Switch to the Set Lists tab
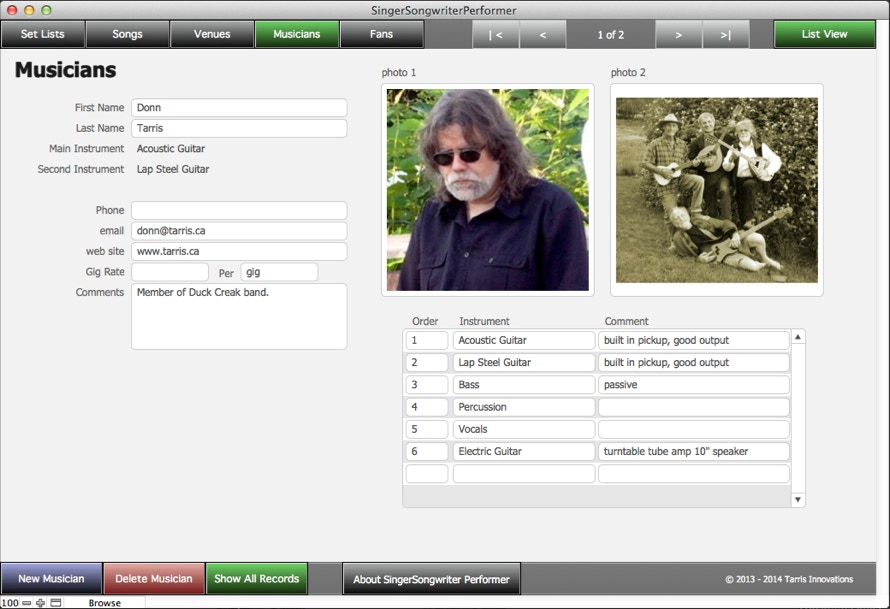This screenshot has width=890, height=609. point(42,34)
